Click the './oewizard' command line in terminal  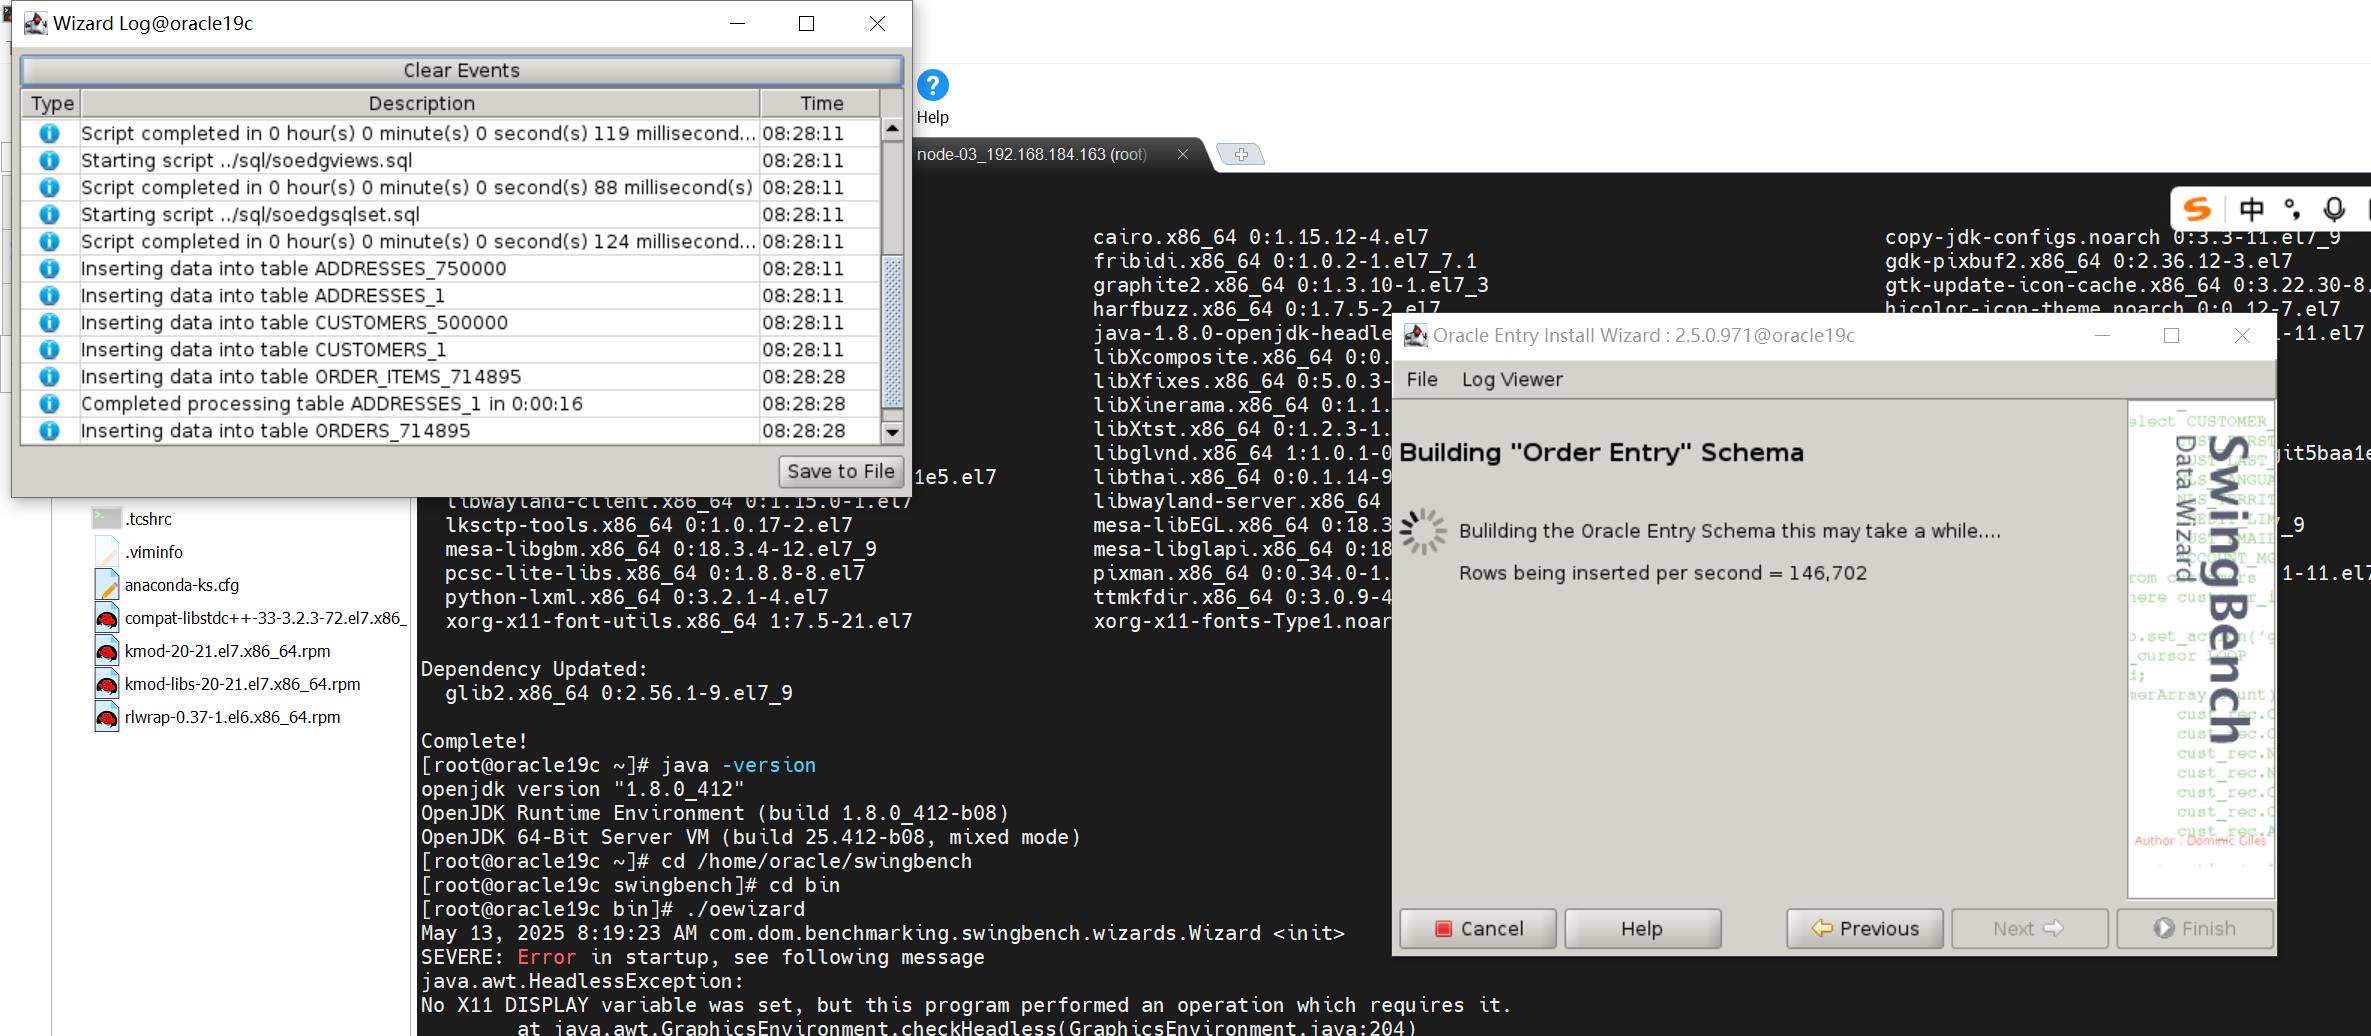(613, 909)
